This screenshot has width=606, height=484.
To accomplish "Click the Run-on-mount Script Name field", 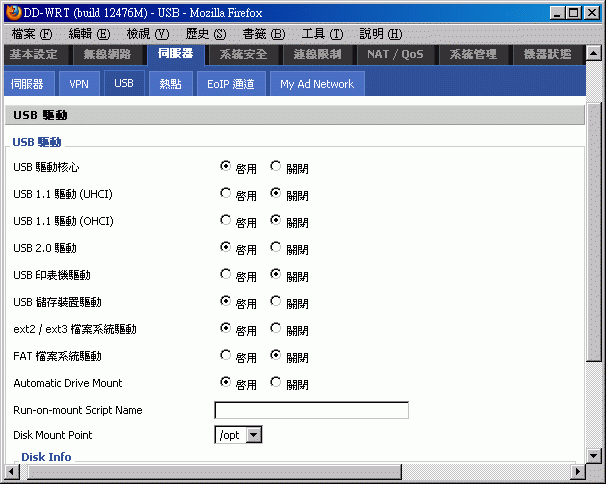I will coord(311,410).
